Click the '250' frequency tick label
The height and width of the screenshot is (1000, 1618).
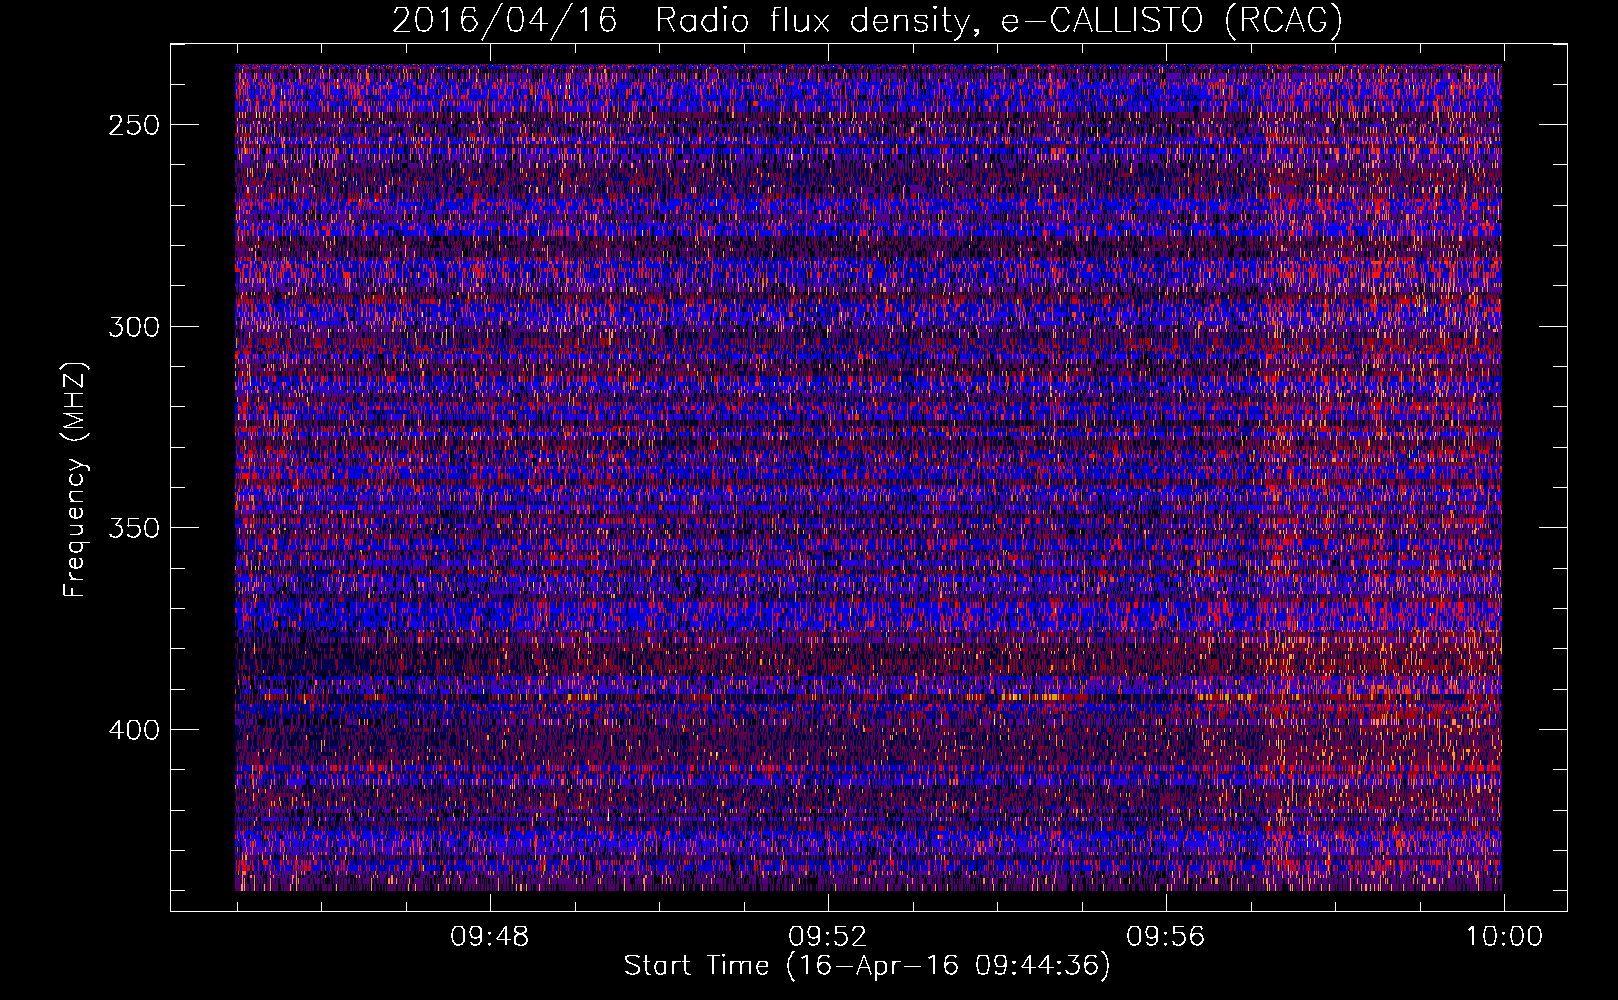(134, 125)
